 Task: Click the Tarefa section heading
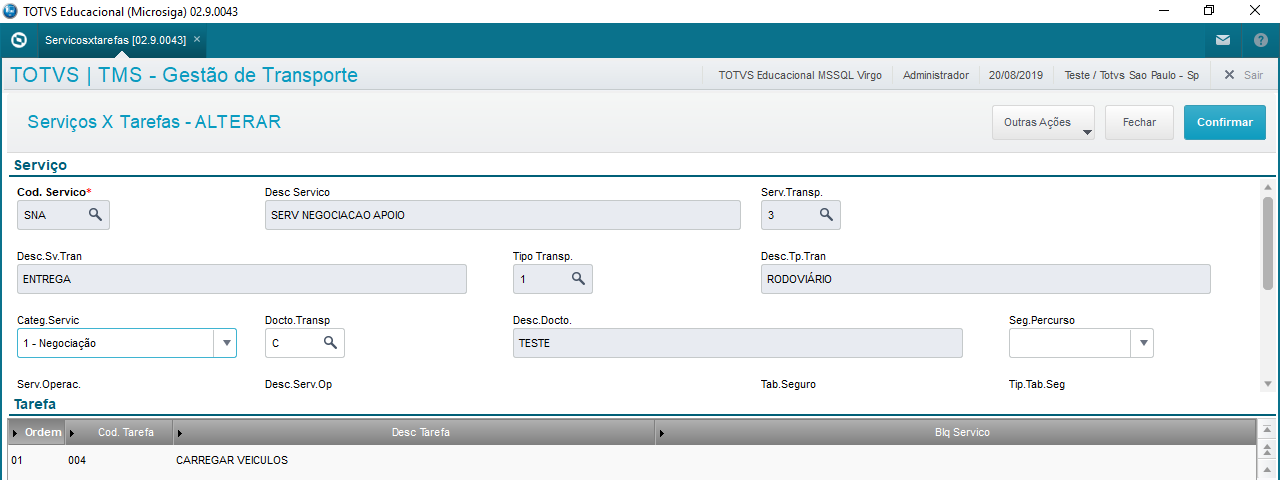coord(35,404)
